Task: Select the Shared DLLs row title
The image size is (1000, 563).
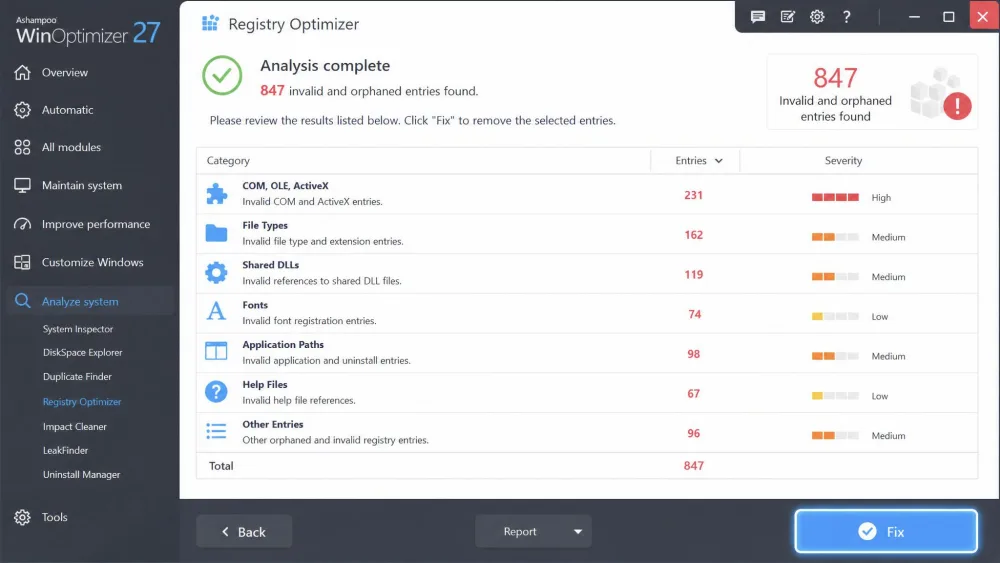Action: 270,265
